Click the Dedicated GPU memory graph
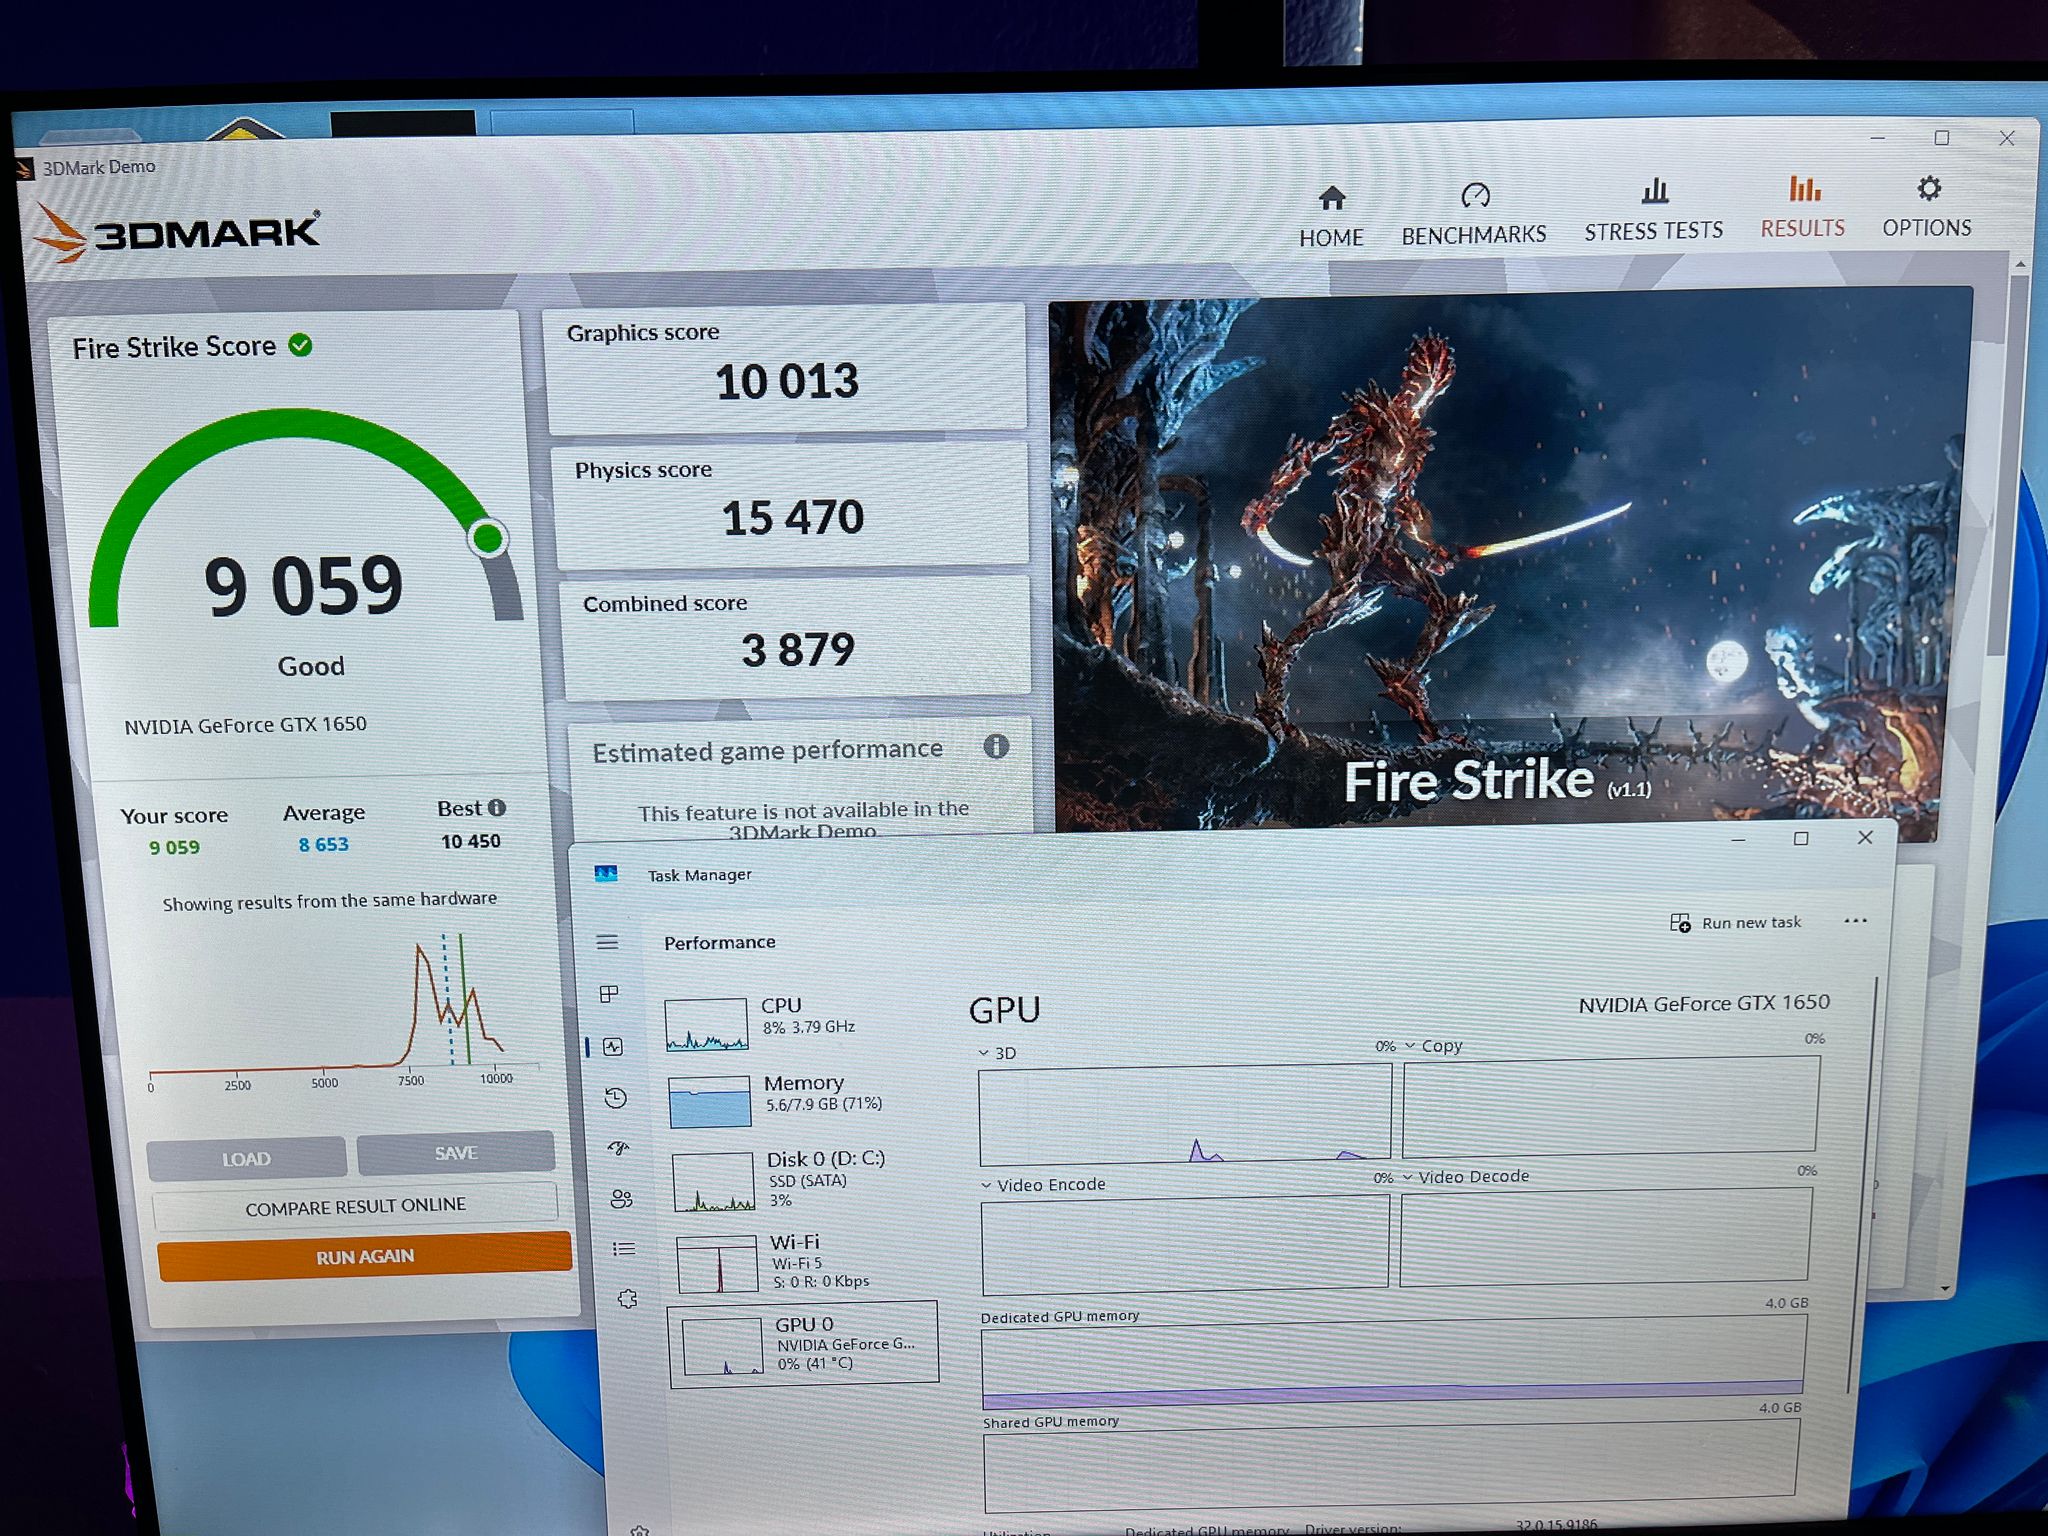This screenshot has height=1536, width=2048. pyautogui.click(x=1394, y=1361)
